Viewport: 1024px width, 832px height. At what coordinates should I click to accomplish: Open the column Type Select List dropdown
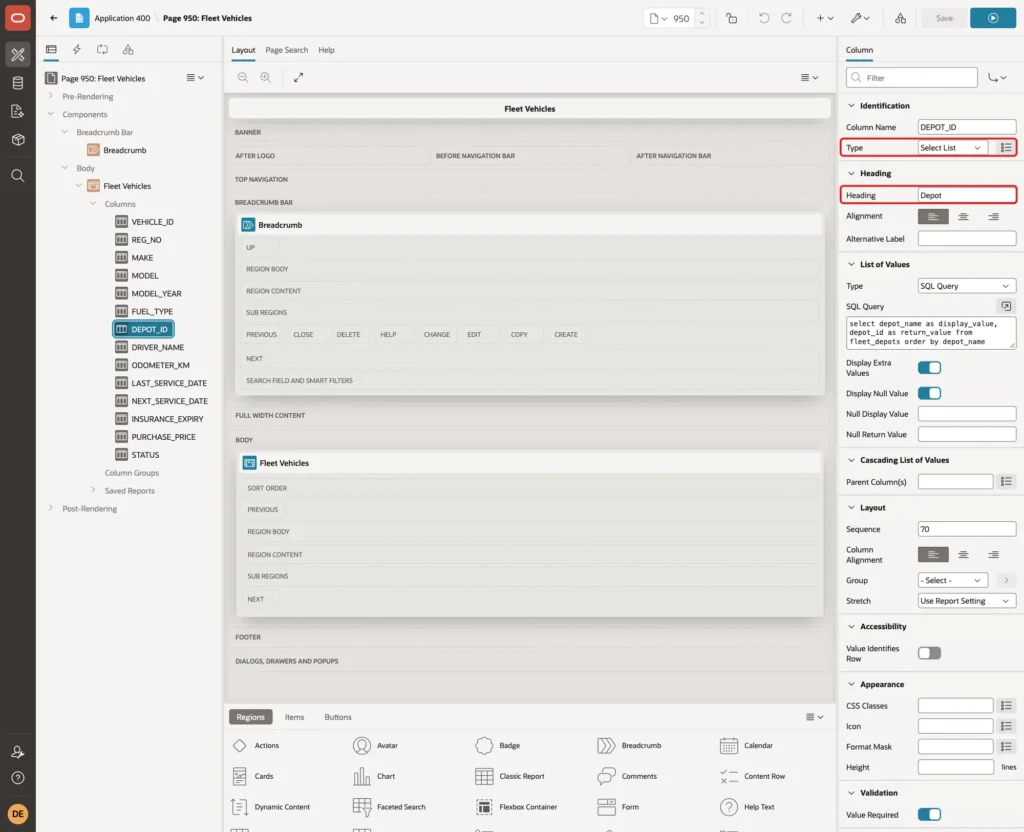[x=953, y=148]
